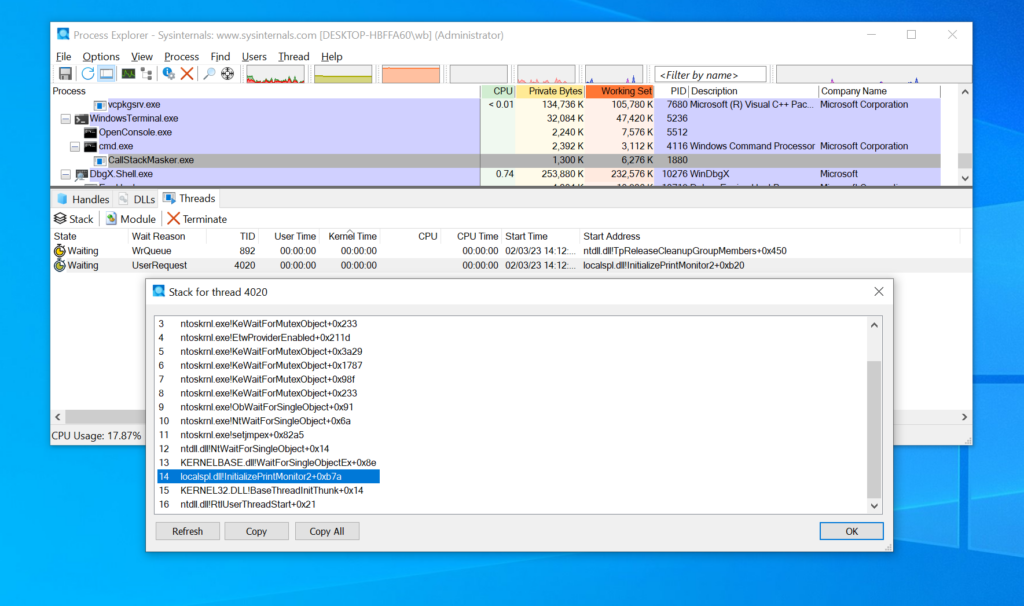
Task: Click the red X Kill Process icon
Action: click(x=187, y=74)
